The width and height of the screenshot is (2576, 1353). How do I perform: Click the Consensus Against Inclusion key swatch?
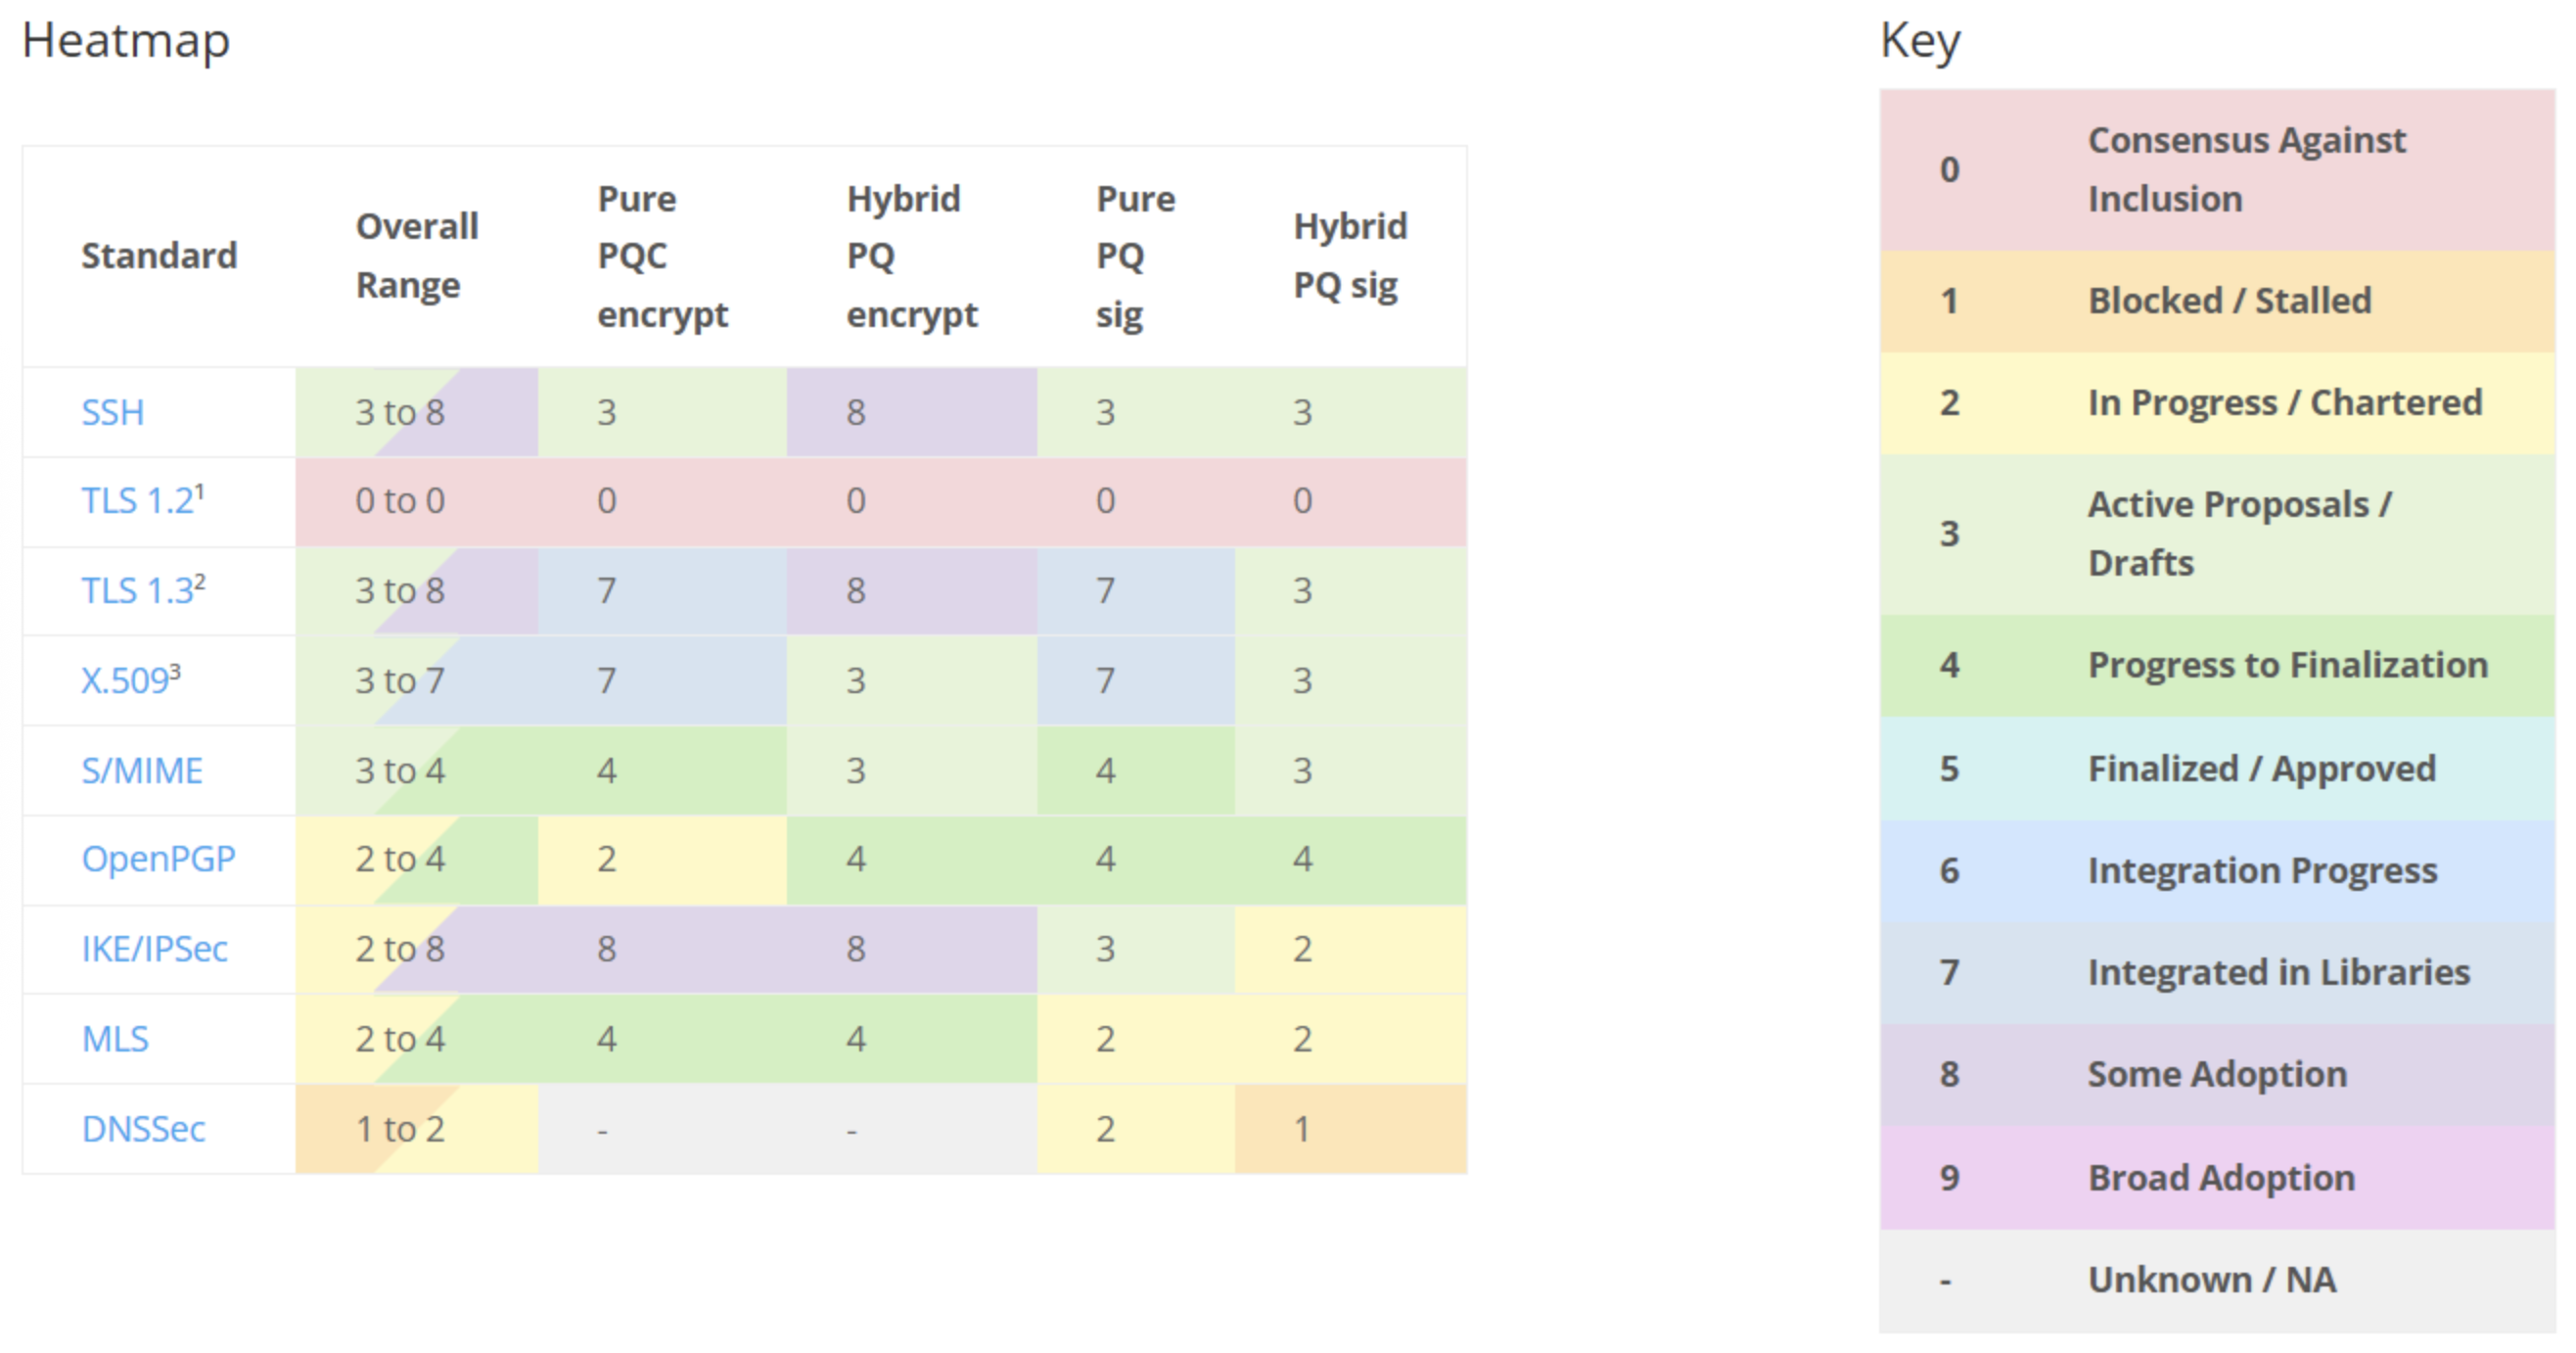pos(2216,170)
